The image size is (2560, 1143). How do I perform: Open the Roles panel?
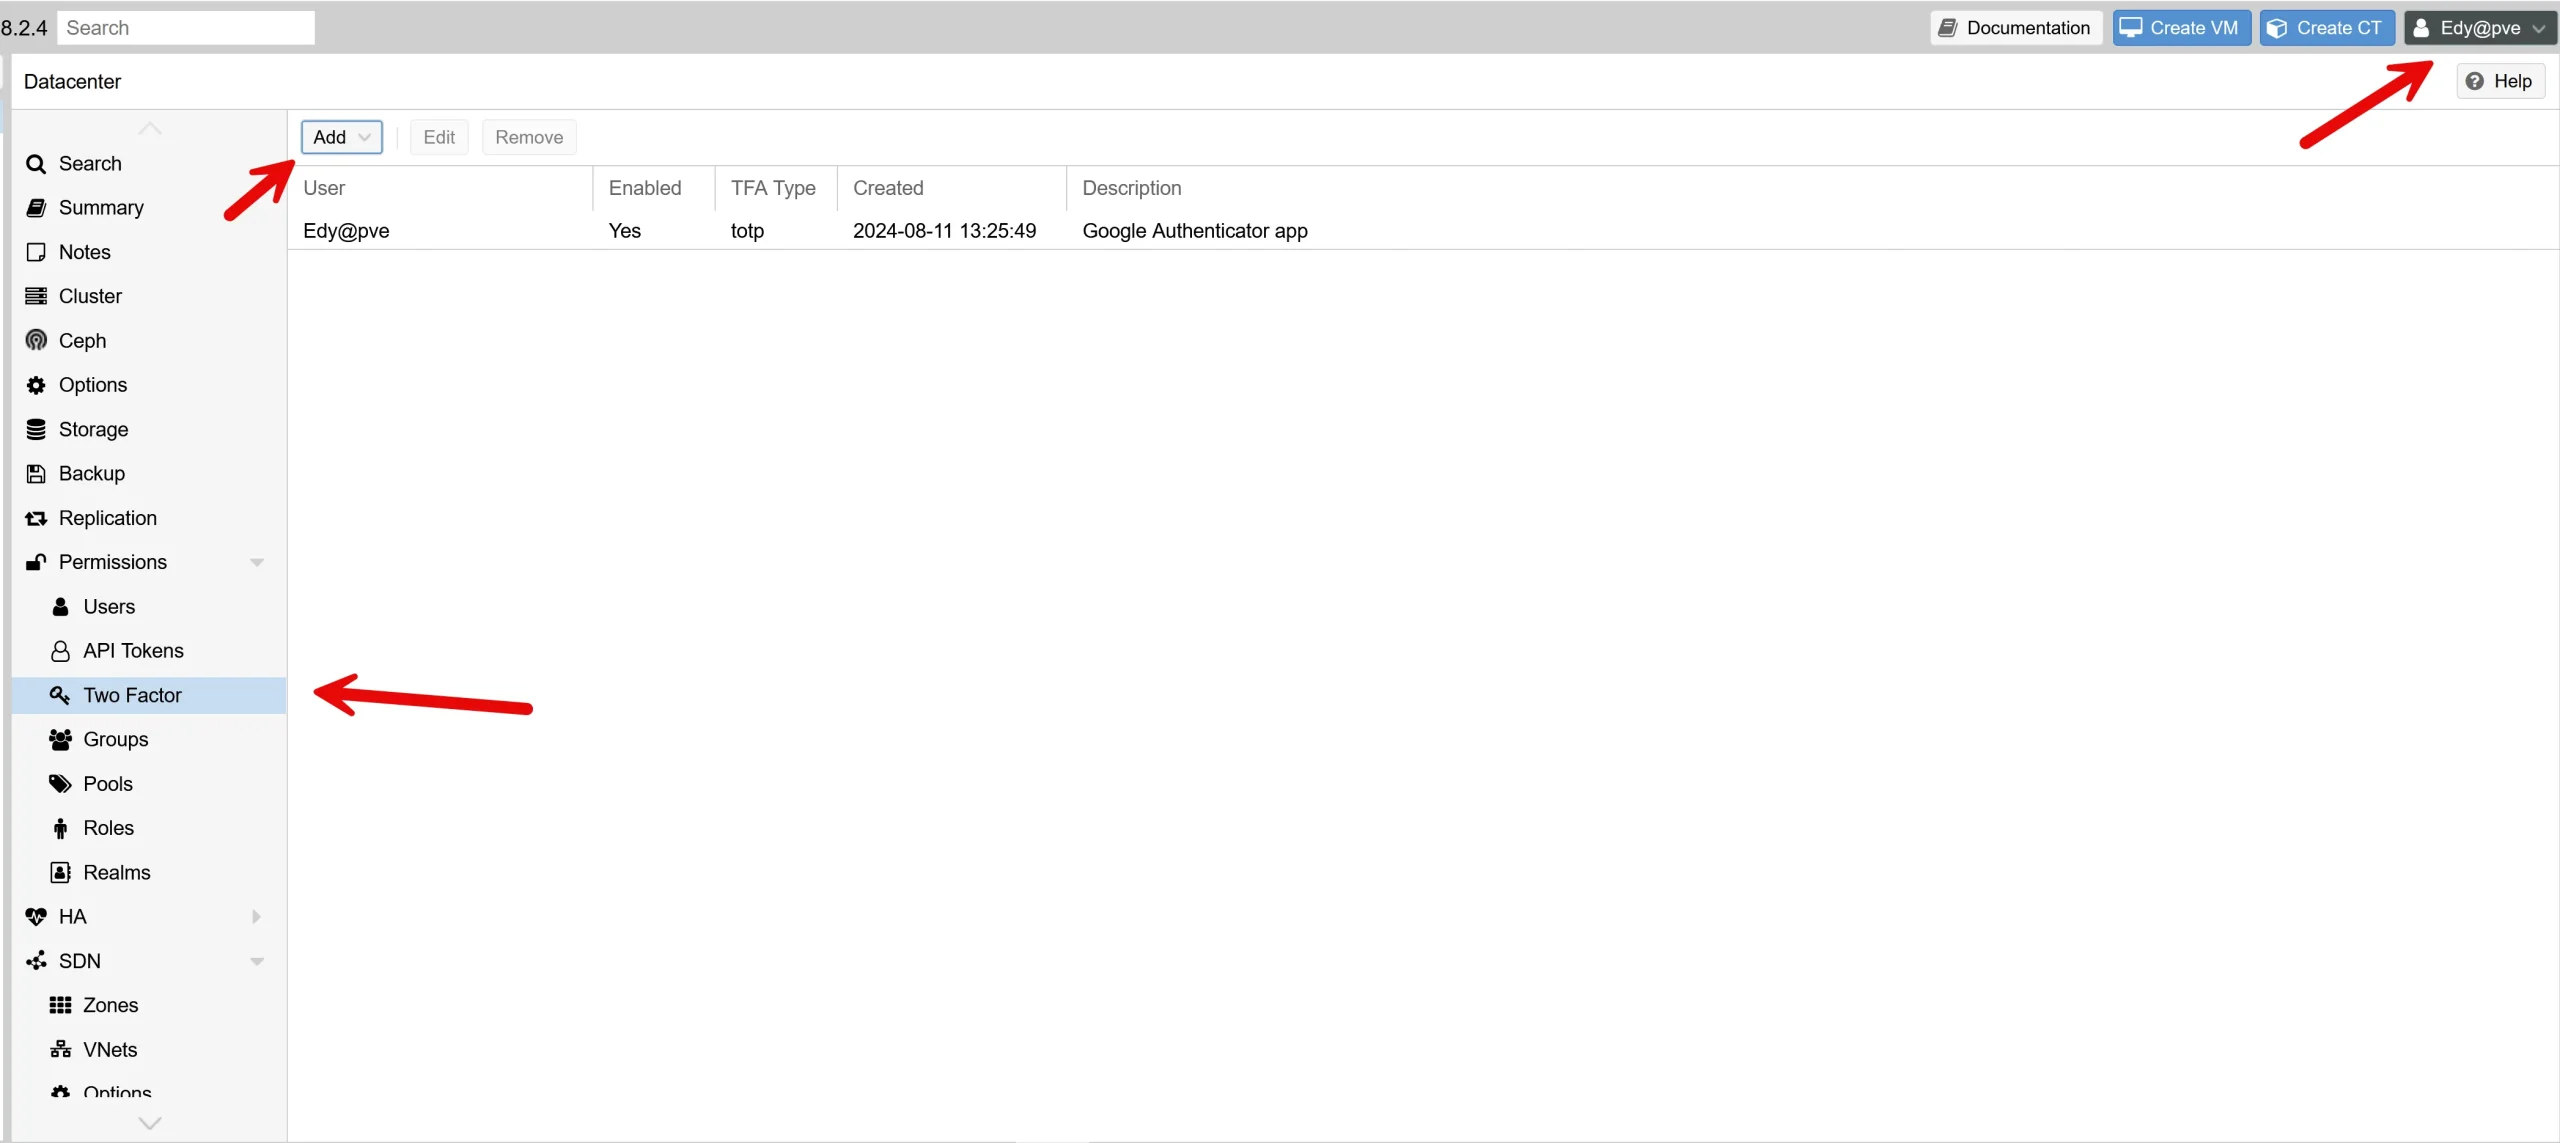click(109, 827)
